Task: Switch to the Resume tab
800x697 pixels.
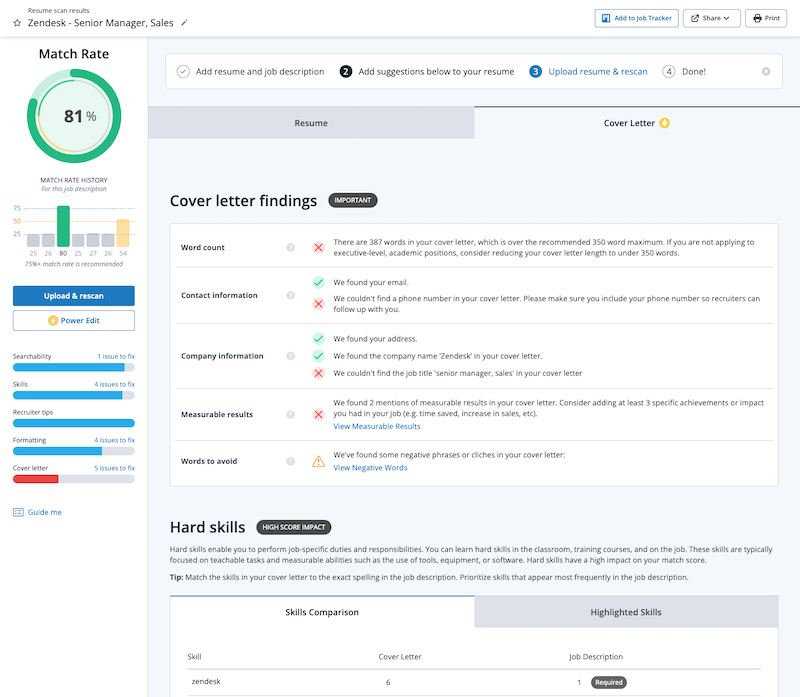Action: [x=311, y=123]
